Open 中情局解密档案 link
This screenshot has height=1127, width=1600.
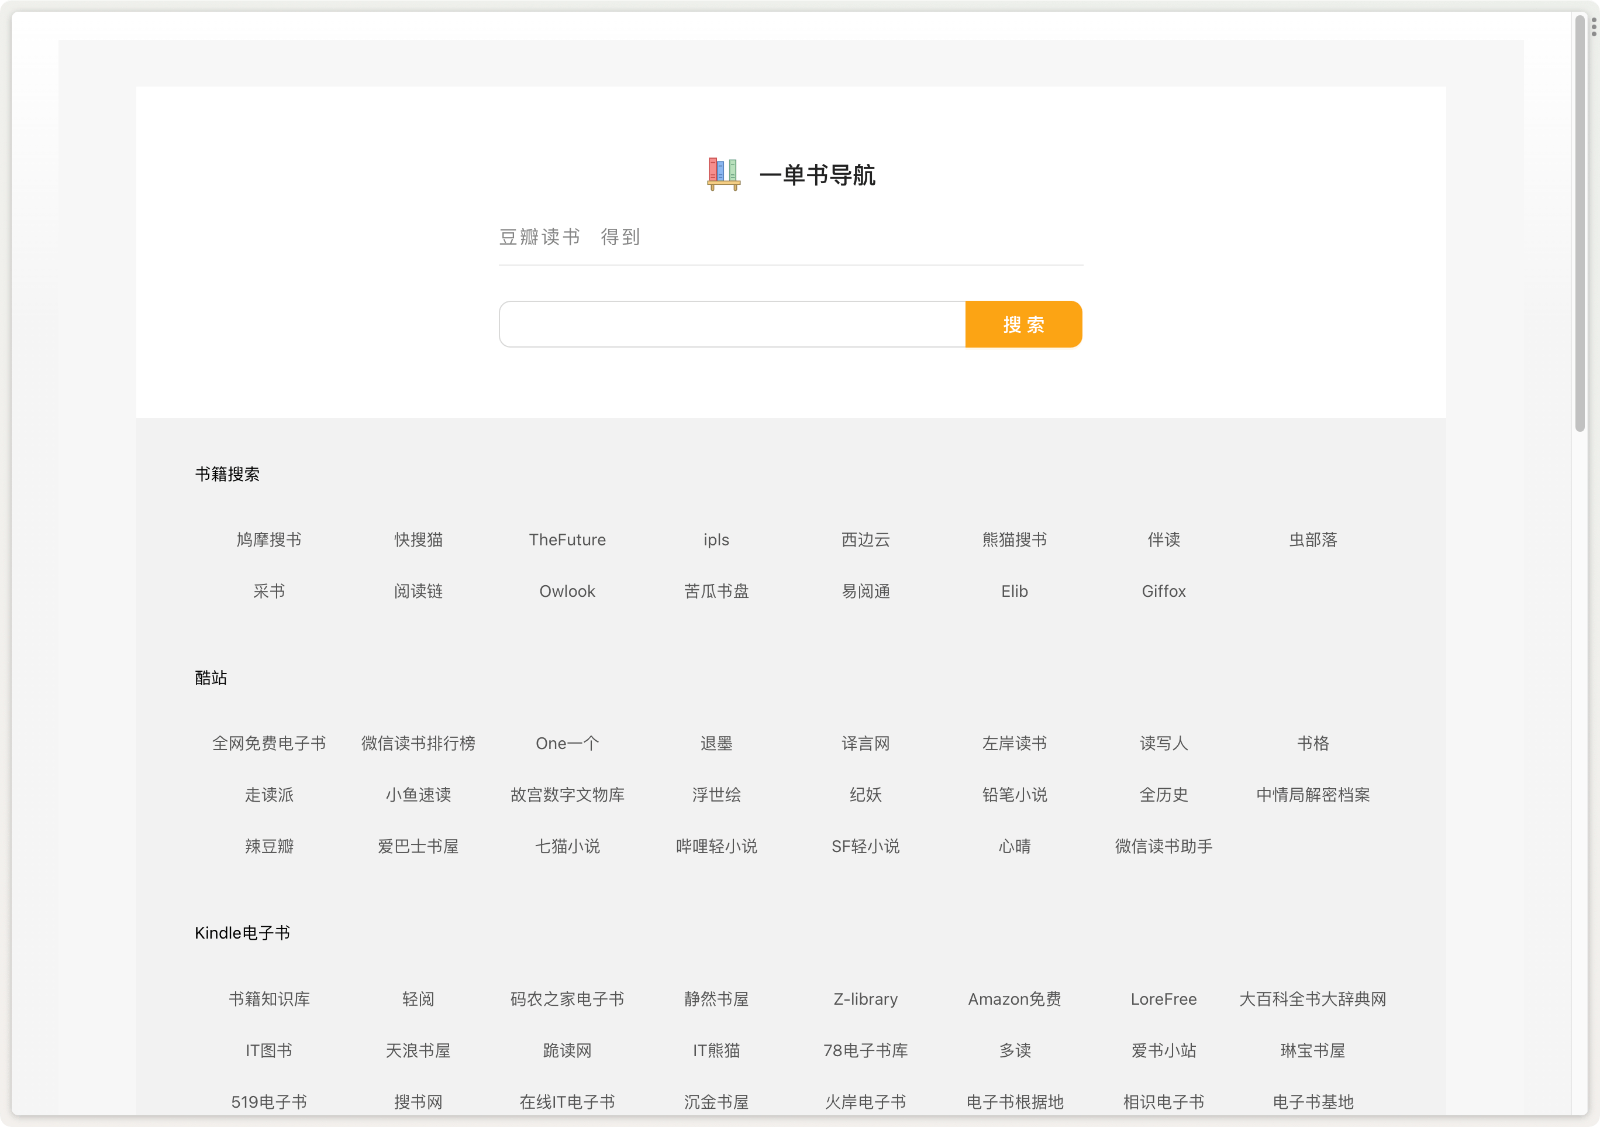[1313, 795]
